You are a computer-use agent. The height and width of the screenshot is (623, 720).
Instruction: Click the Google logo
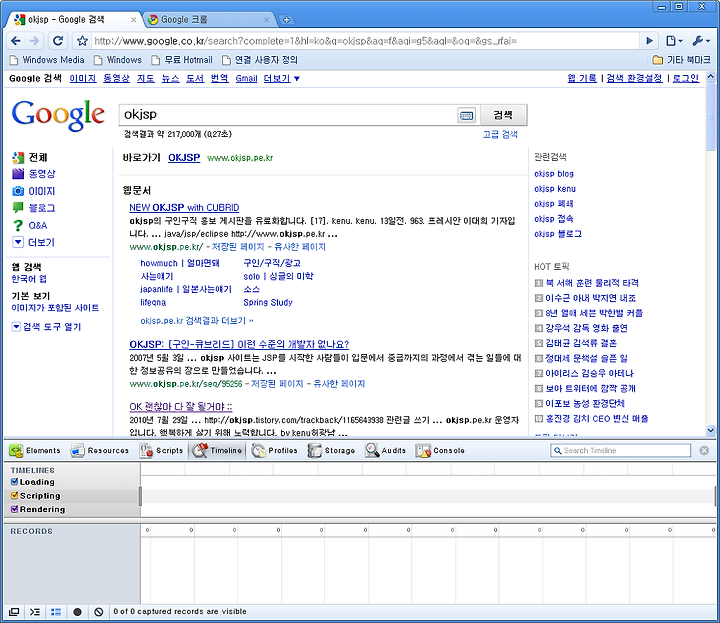58,115
